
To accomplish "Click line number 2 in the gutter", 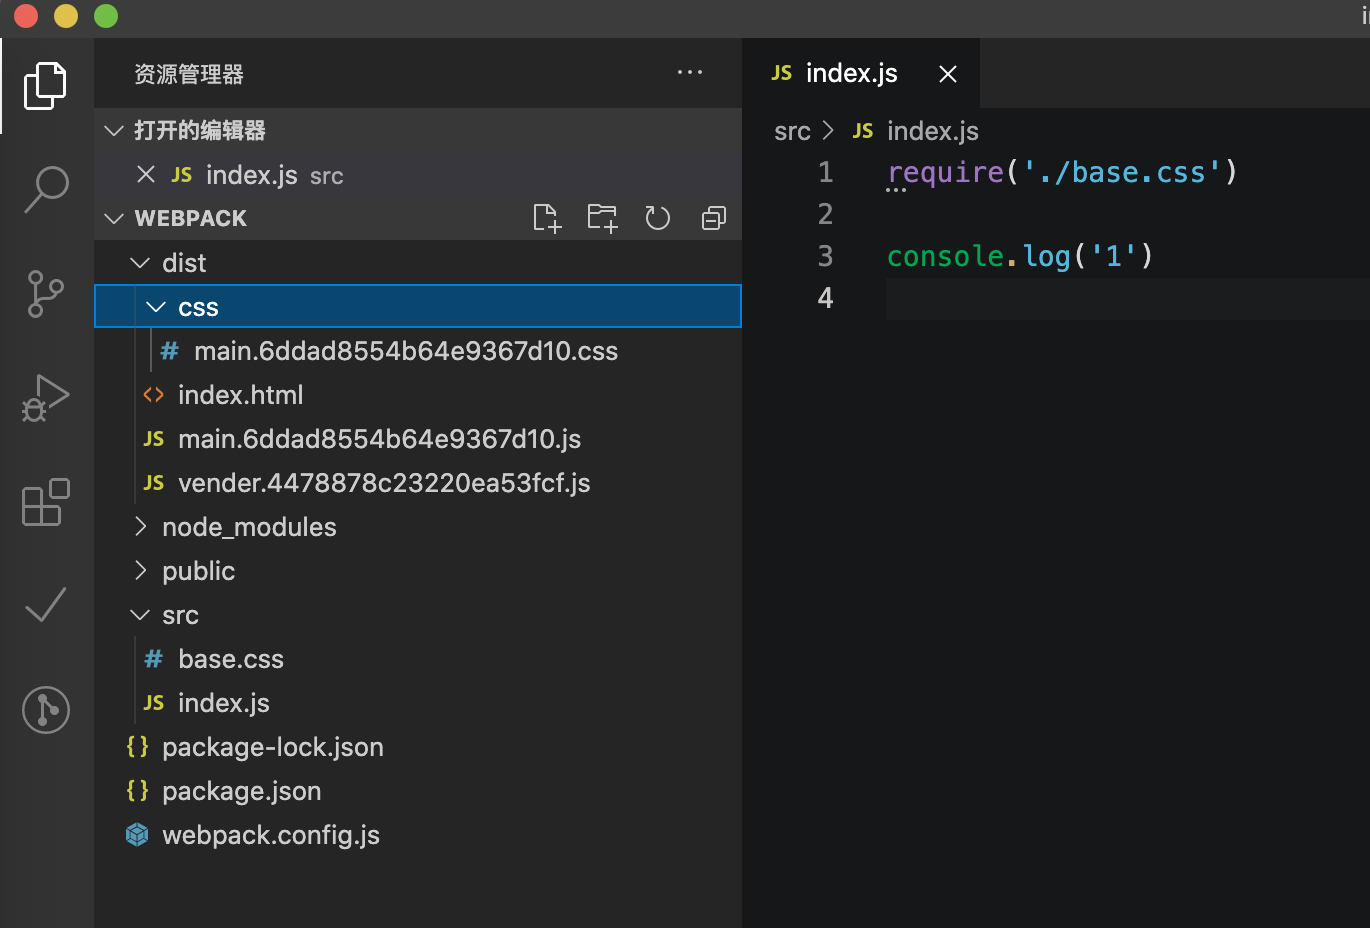I will tap(825, 214).
